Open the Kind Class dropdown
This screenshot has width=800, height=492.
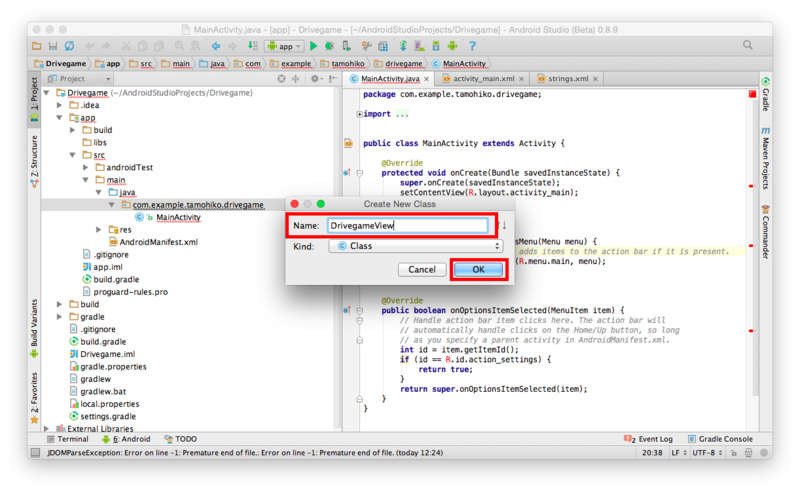[x=416, y=246]
